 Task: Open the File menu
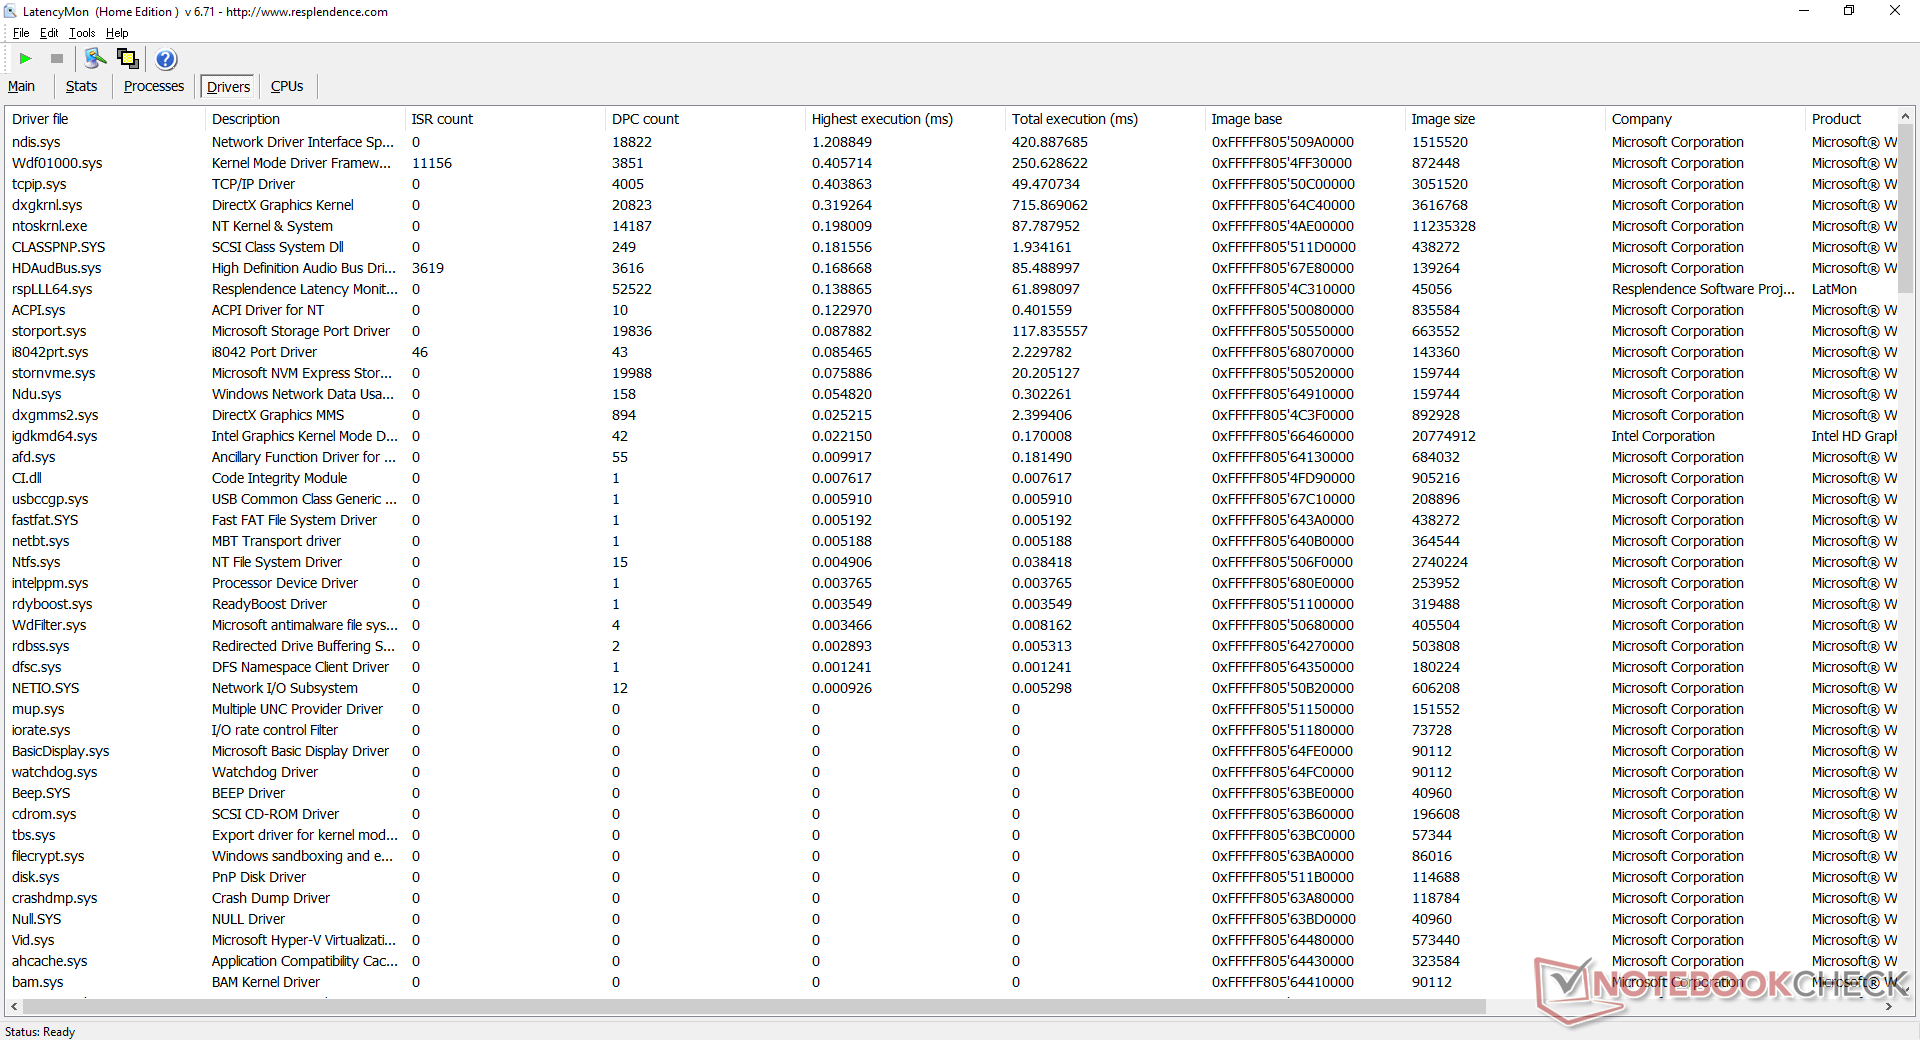point(21,33)
